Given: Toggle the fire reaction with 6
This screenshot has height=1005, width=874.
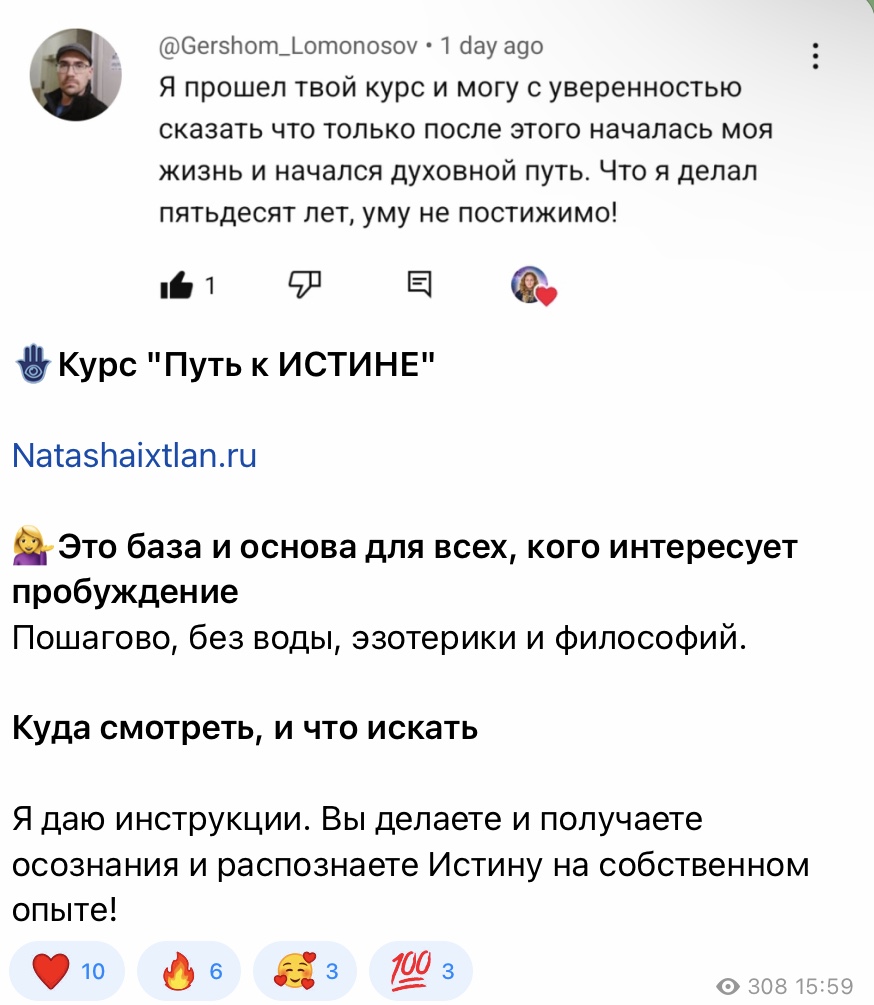Looking at the screenshot, I should coord(188,970).
